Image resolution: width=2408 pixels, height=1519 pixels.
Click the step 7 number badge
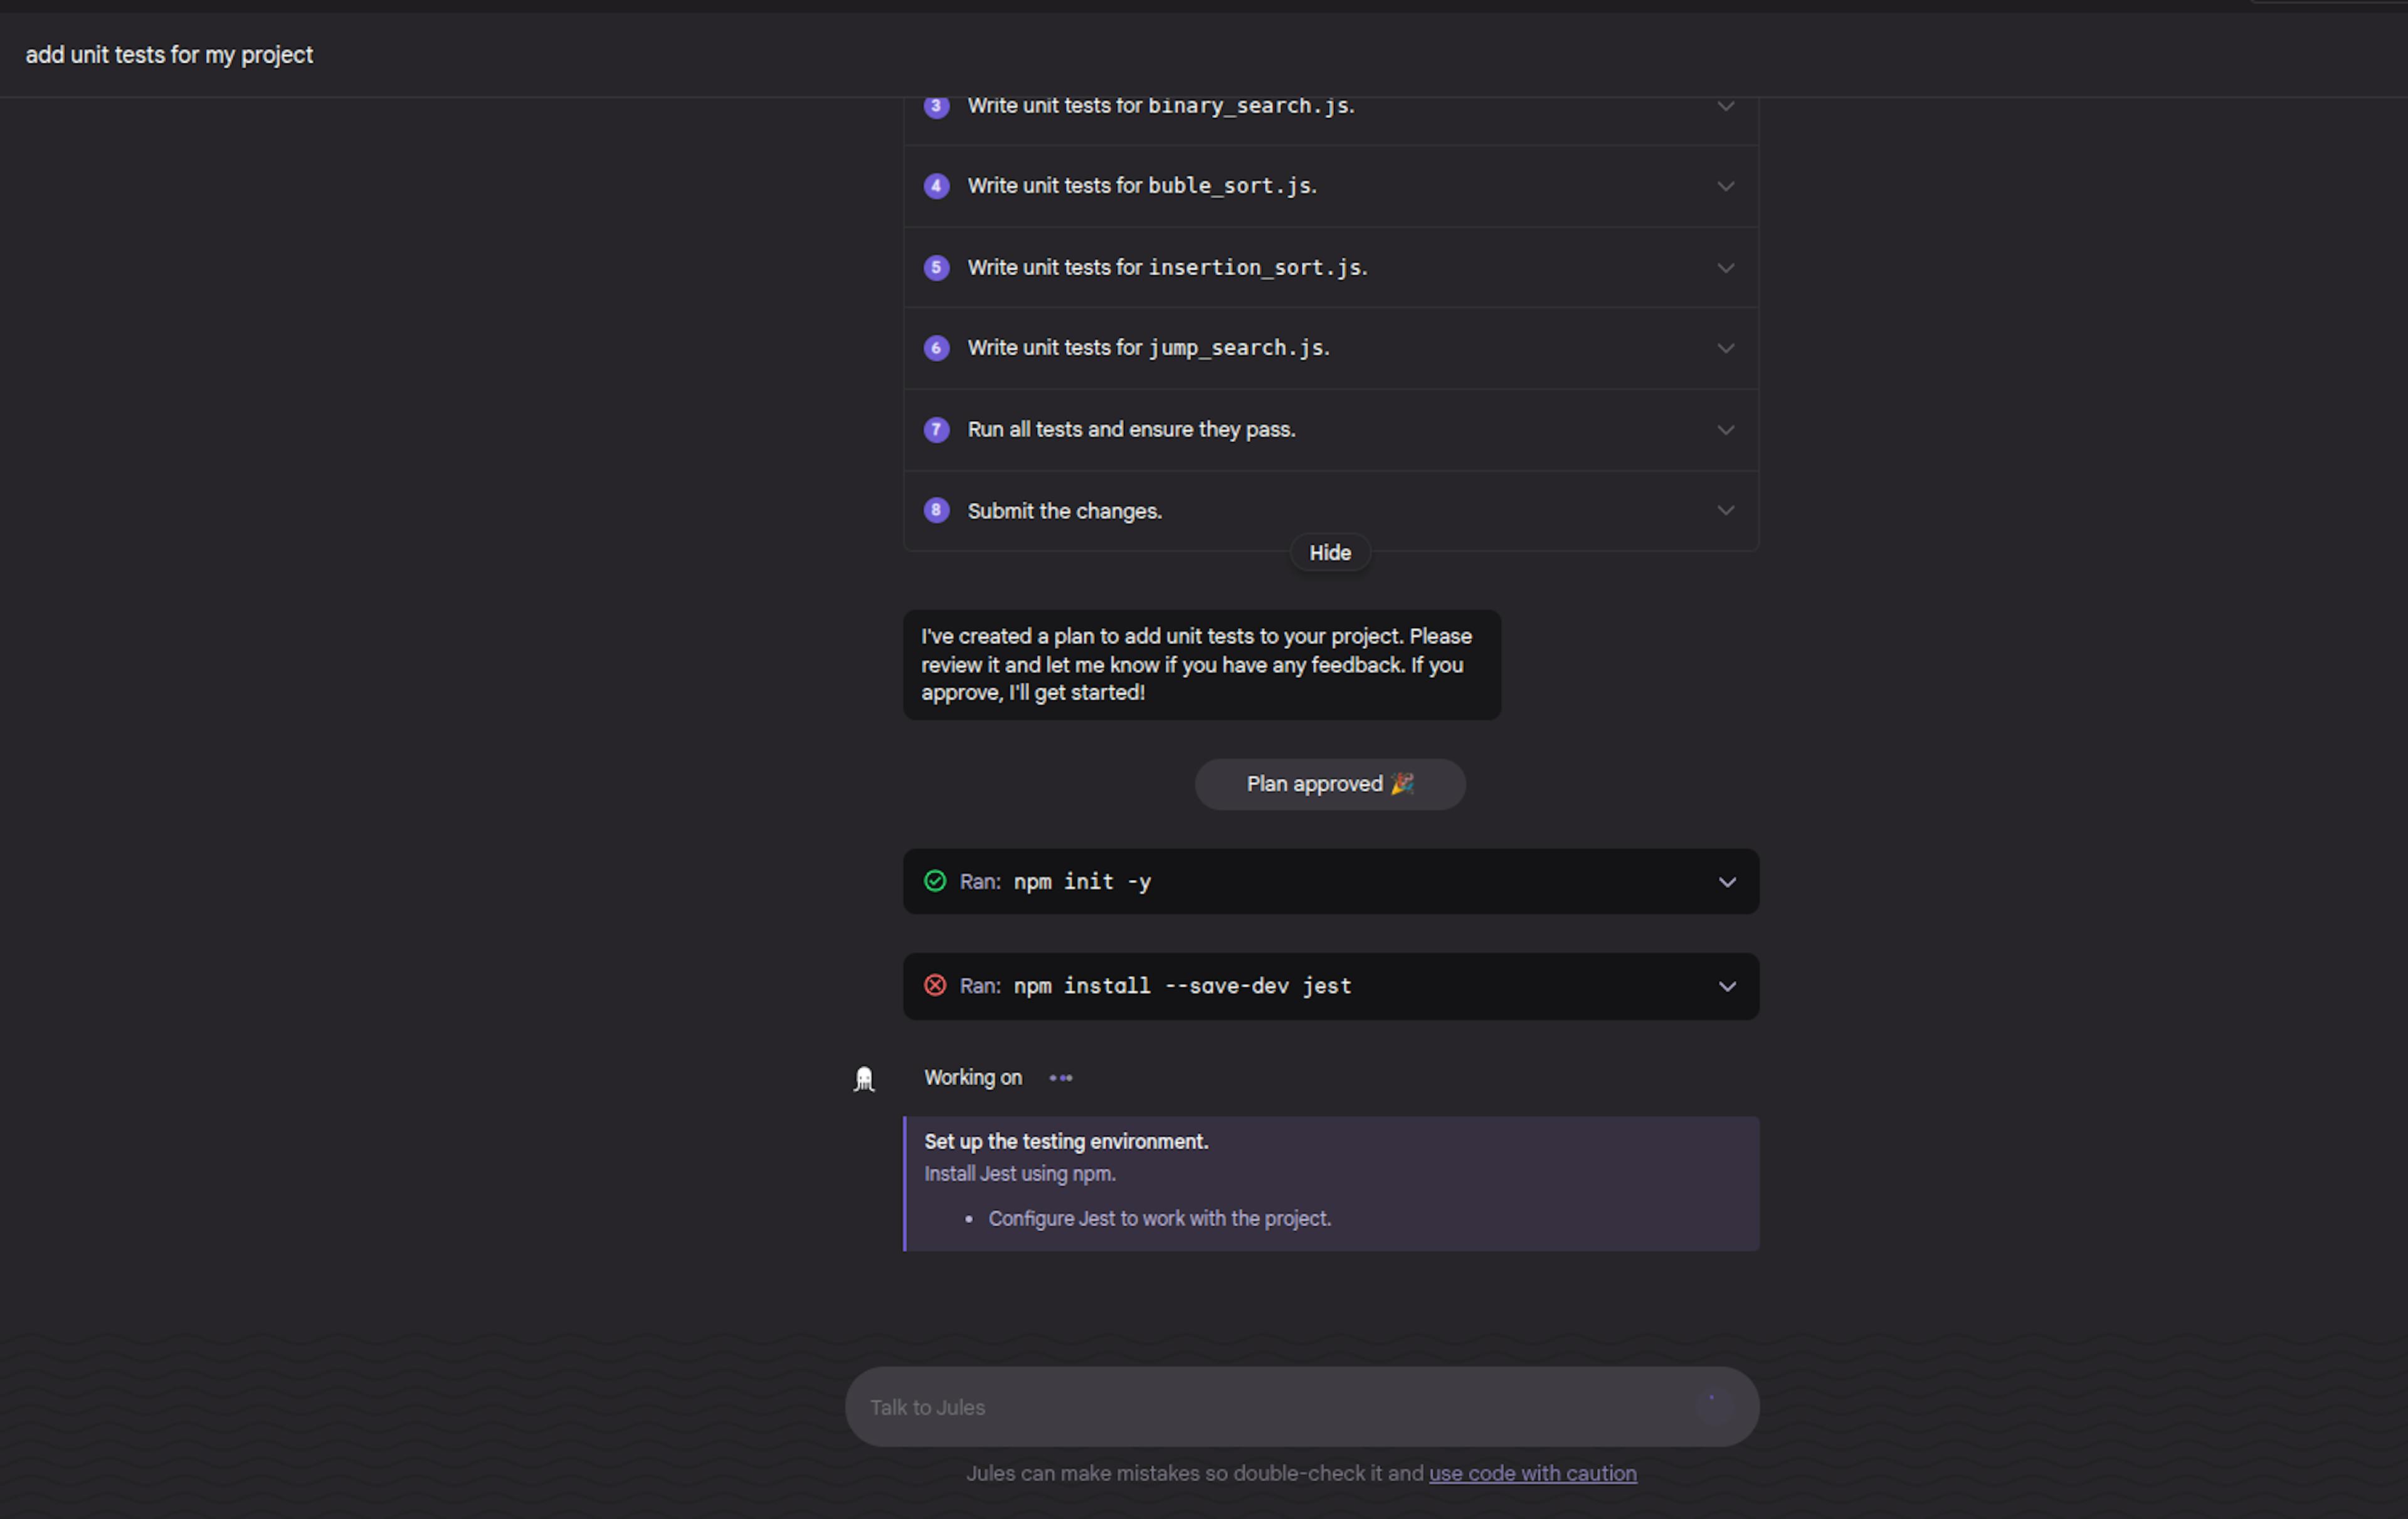point(936,430)
